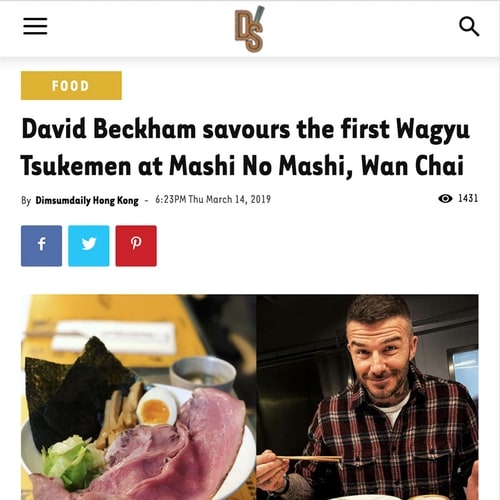Open the Wagyu tsukemen food photo

point(138,397)
